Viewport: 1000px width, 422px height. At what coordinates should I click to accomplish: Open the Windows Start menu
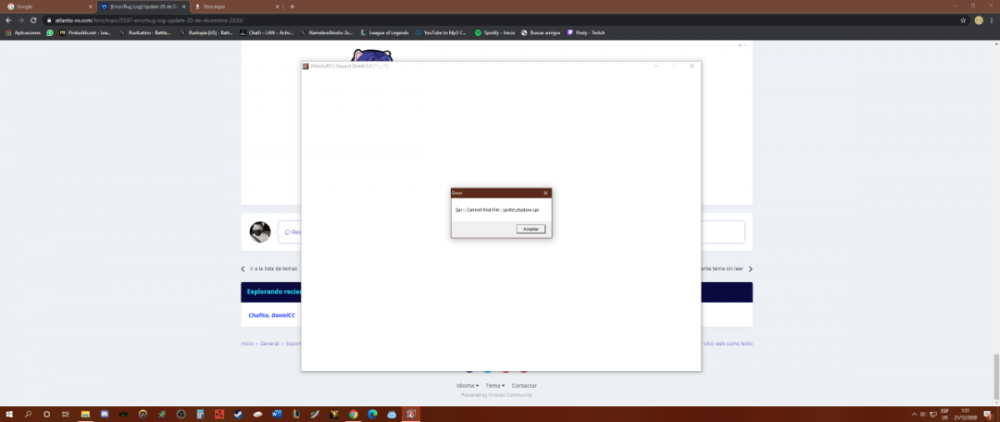(x=8, y=414)
